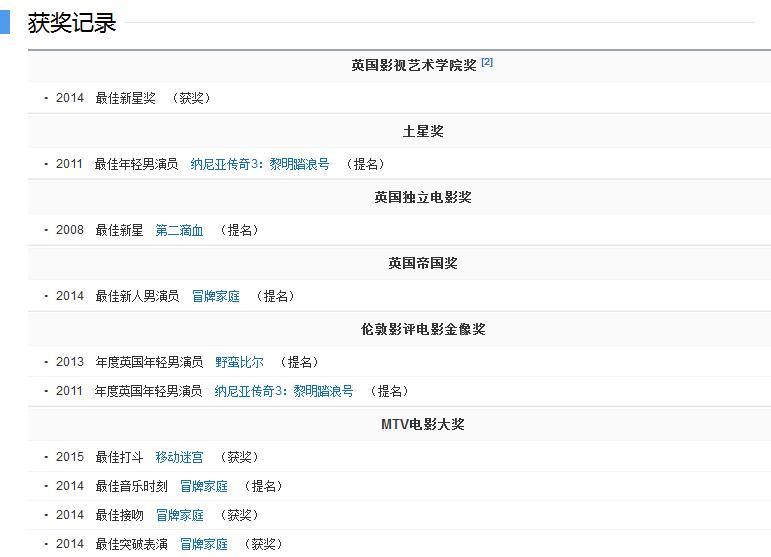Click 最佳突破表演 award text

pos(131,544)
